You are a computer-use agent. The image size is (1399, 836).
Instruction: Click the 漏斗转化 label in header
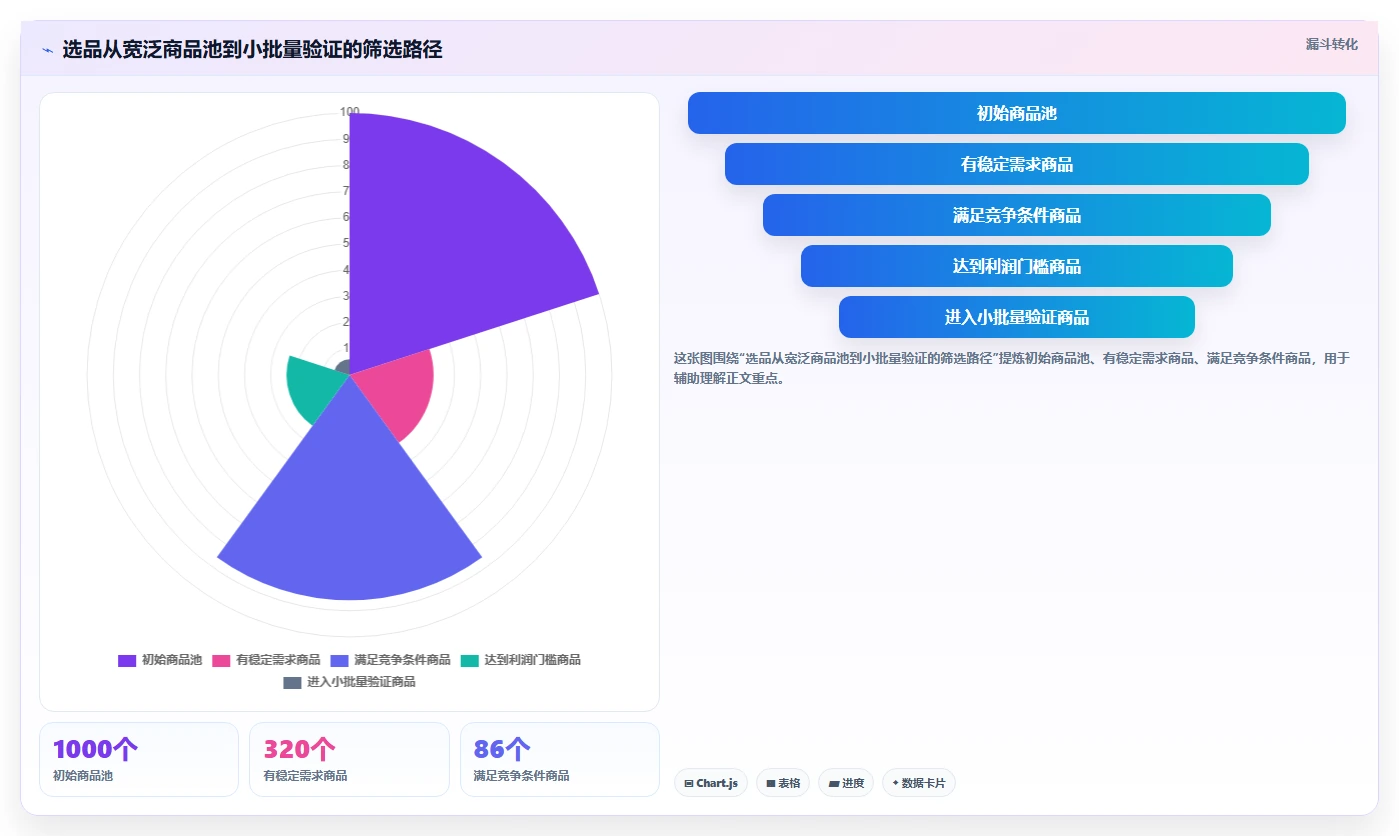tap(1331, 44)
